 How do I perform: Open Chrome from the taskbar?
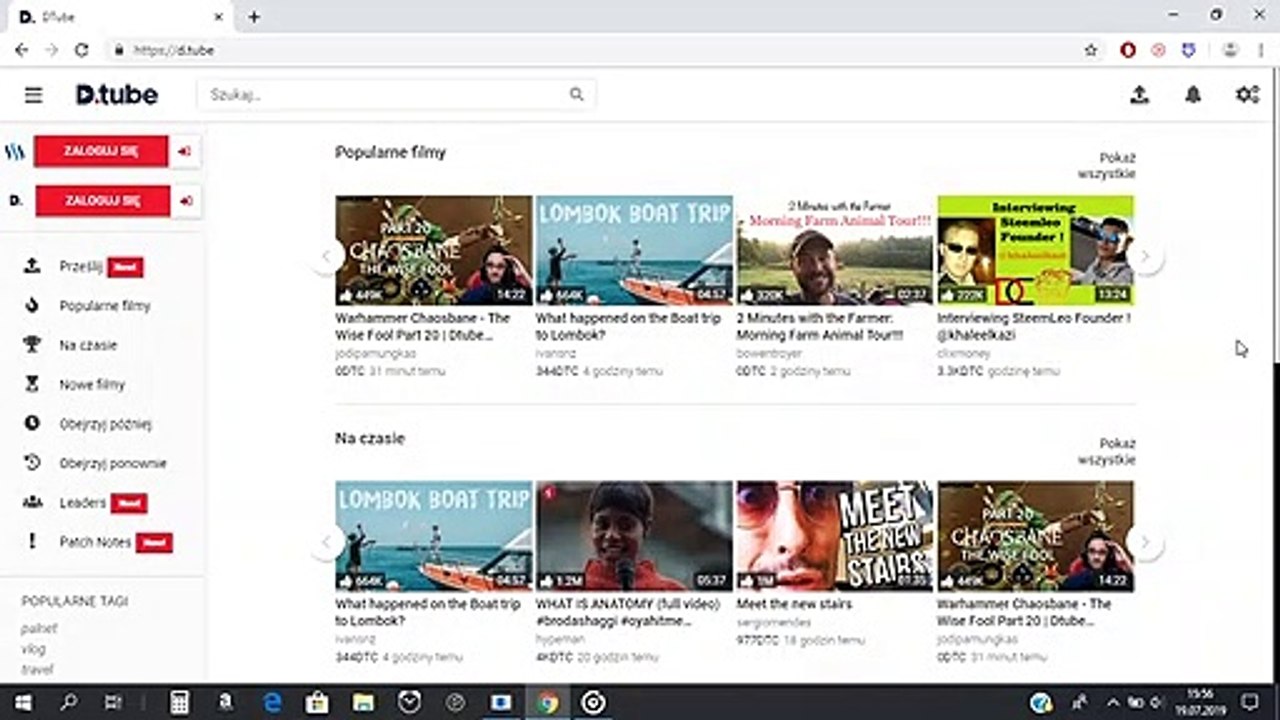coord(547,702)
